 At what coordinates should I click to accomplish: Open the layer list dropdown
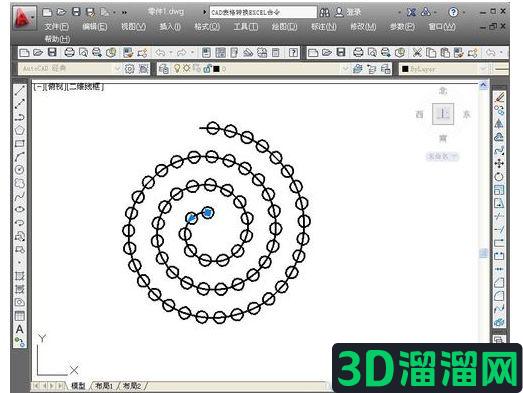coord(346,69)
